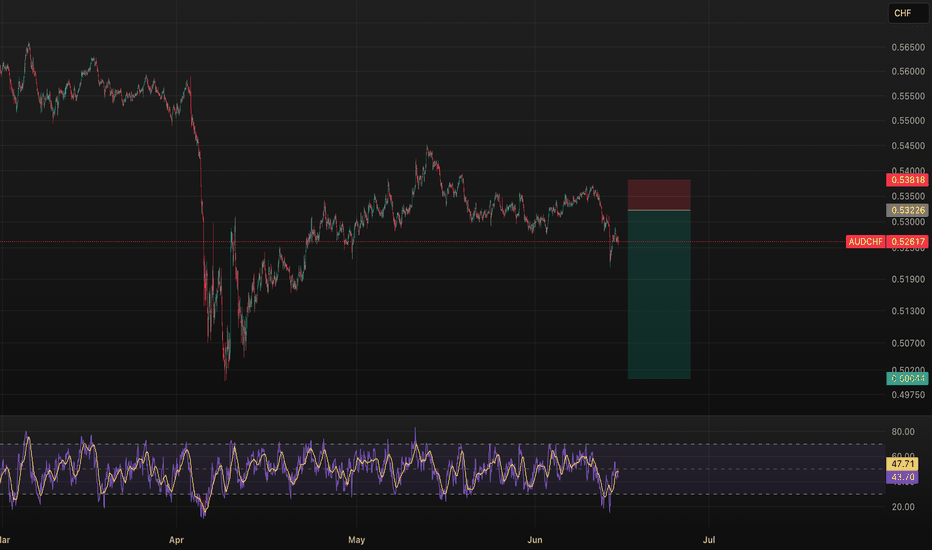Click the AUDCHF symbol tag on price axis
Viewport: 932px width, 550px height.
tap(865, 241)
